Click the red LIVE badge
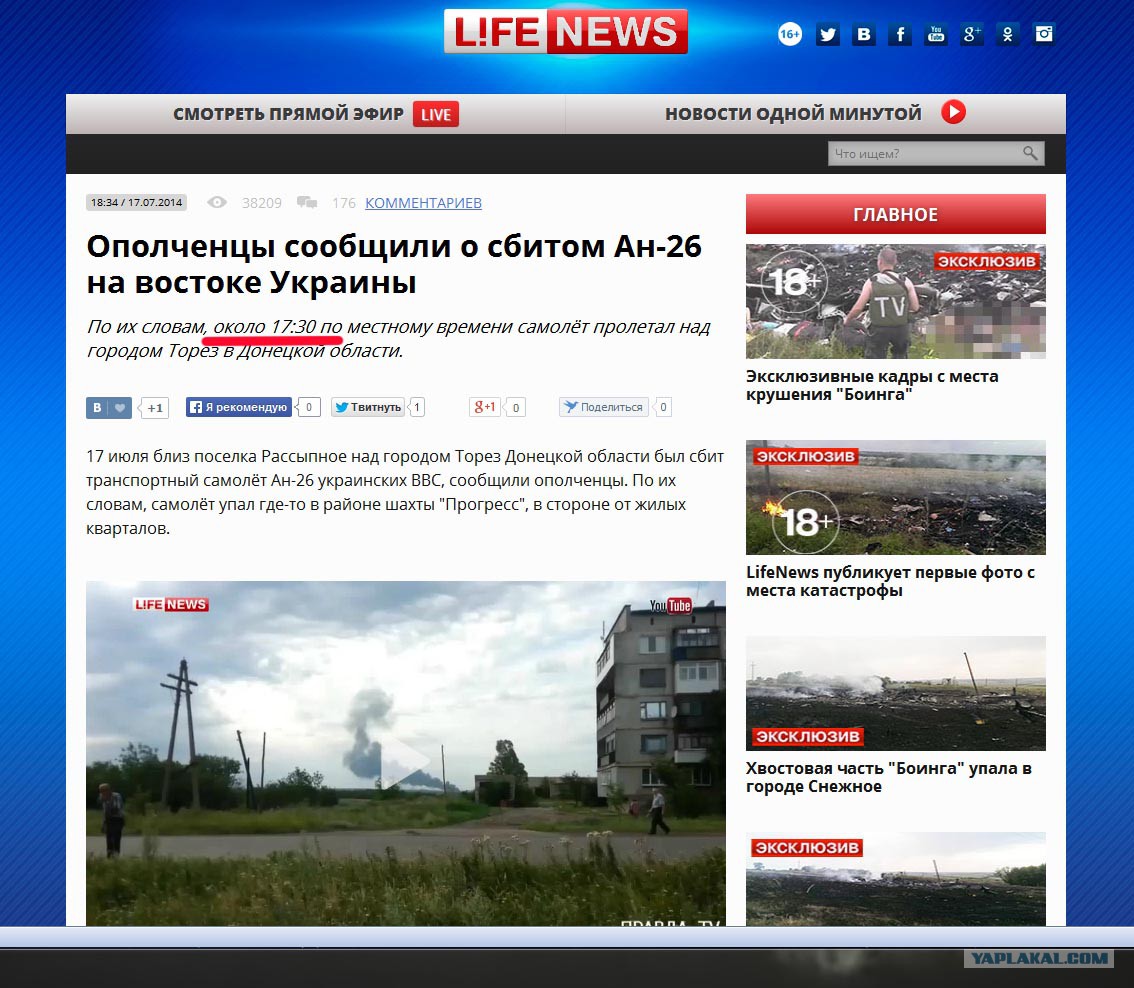The height and width of the screenshot is (988, 1134). pyautogui.click(x=436, y=114)
